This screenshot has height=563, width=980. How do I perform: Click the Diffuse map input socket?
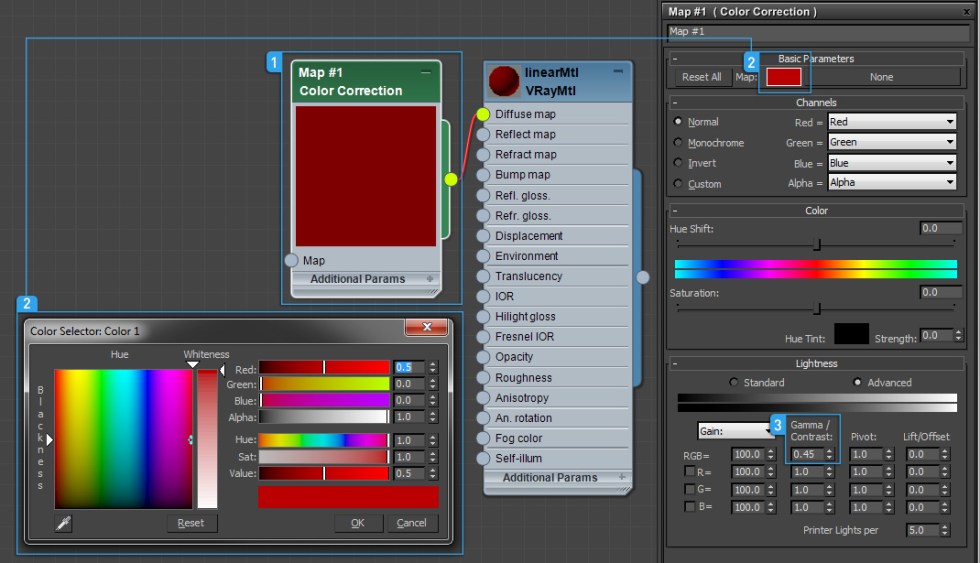[483, 114]
